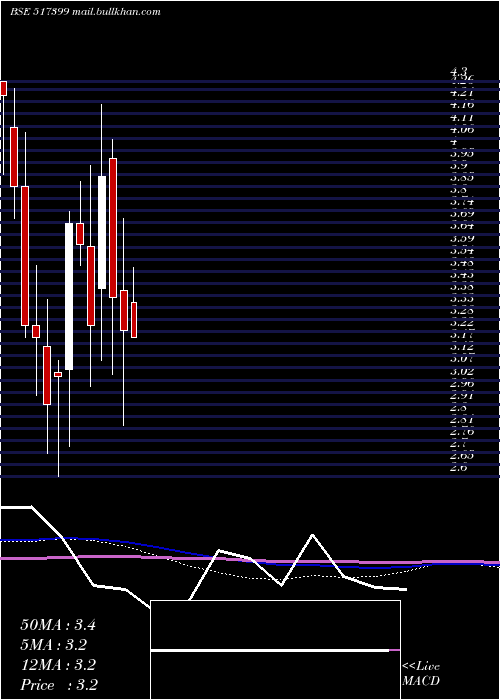The height and width of the screenshot is (700, 500).
Task: Click the 4.3 price axis label
Action: tap(459, 71)
